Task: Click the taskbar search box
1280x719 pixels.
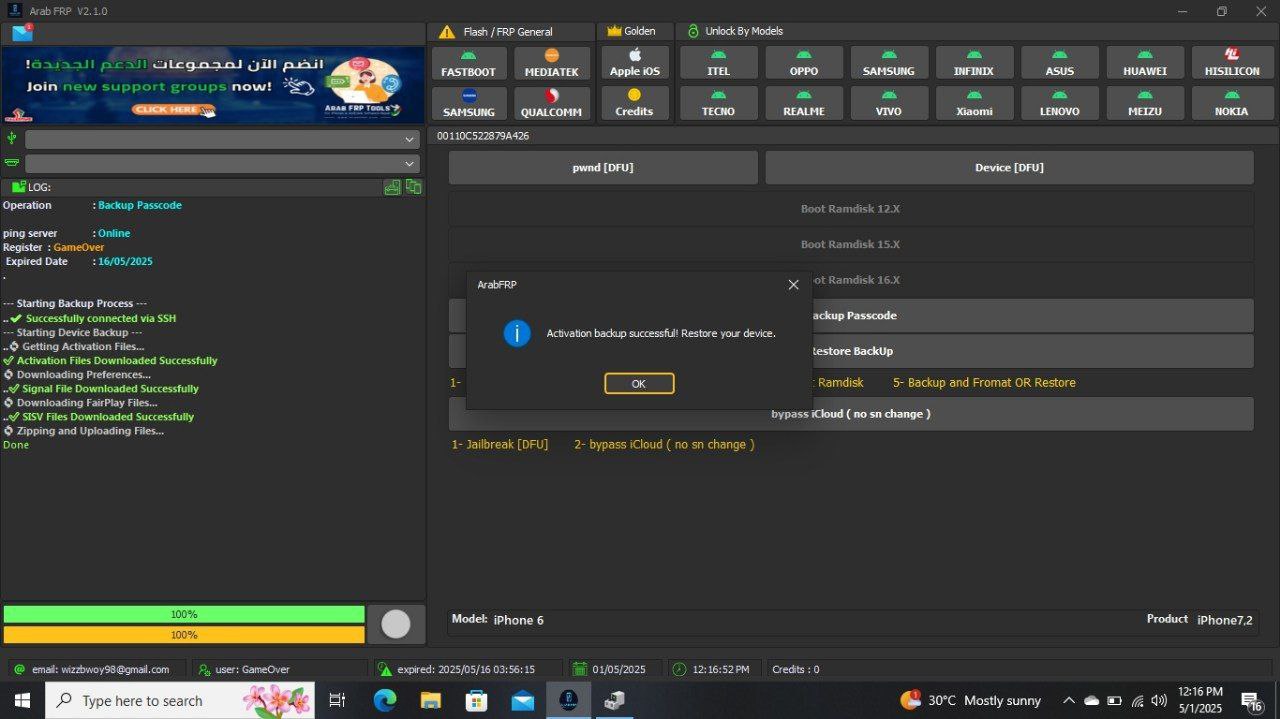Action: [x=180, y=700]
